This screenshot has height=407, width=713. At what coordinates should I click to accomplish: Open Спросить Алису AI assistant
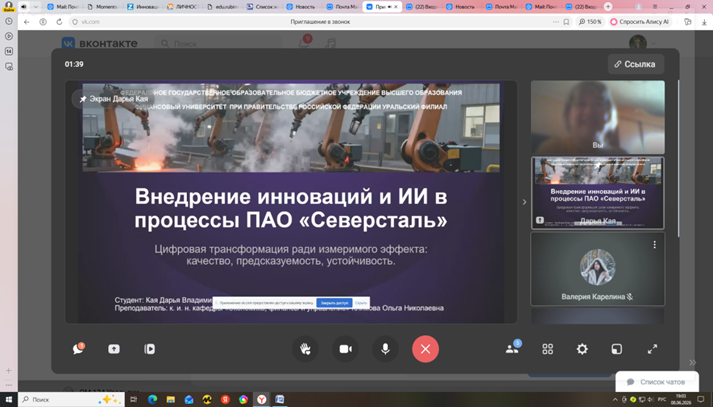click(640, 22)
